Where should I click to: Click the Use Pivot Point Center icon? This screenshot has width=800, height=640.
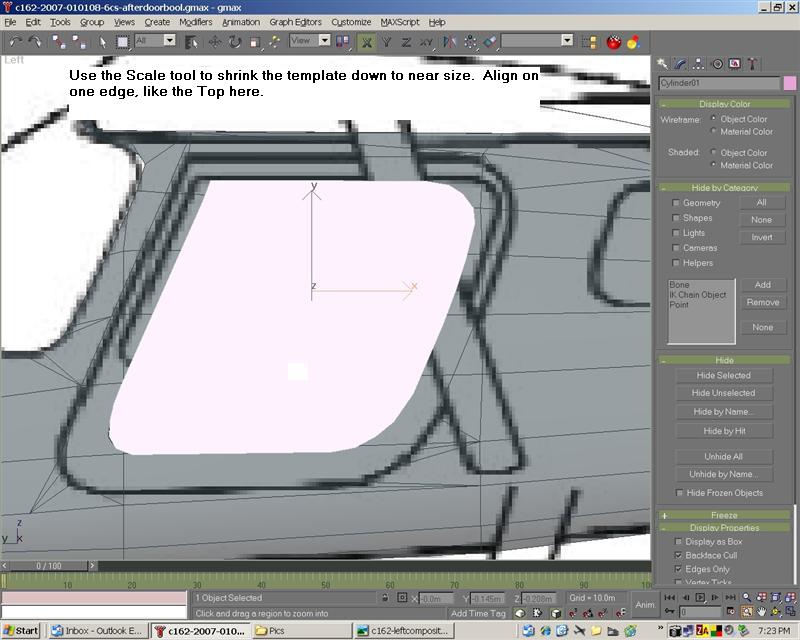tap(342, 42)
